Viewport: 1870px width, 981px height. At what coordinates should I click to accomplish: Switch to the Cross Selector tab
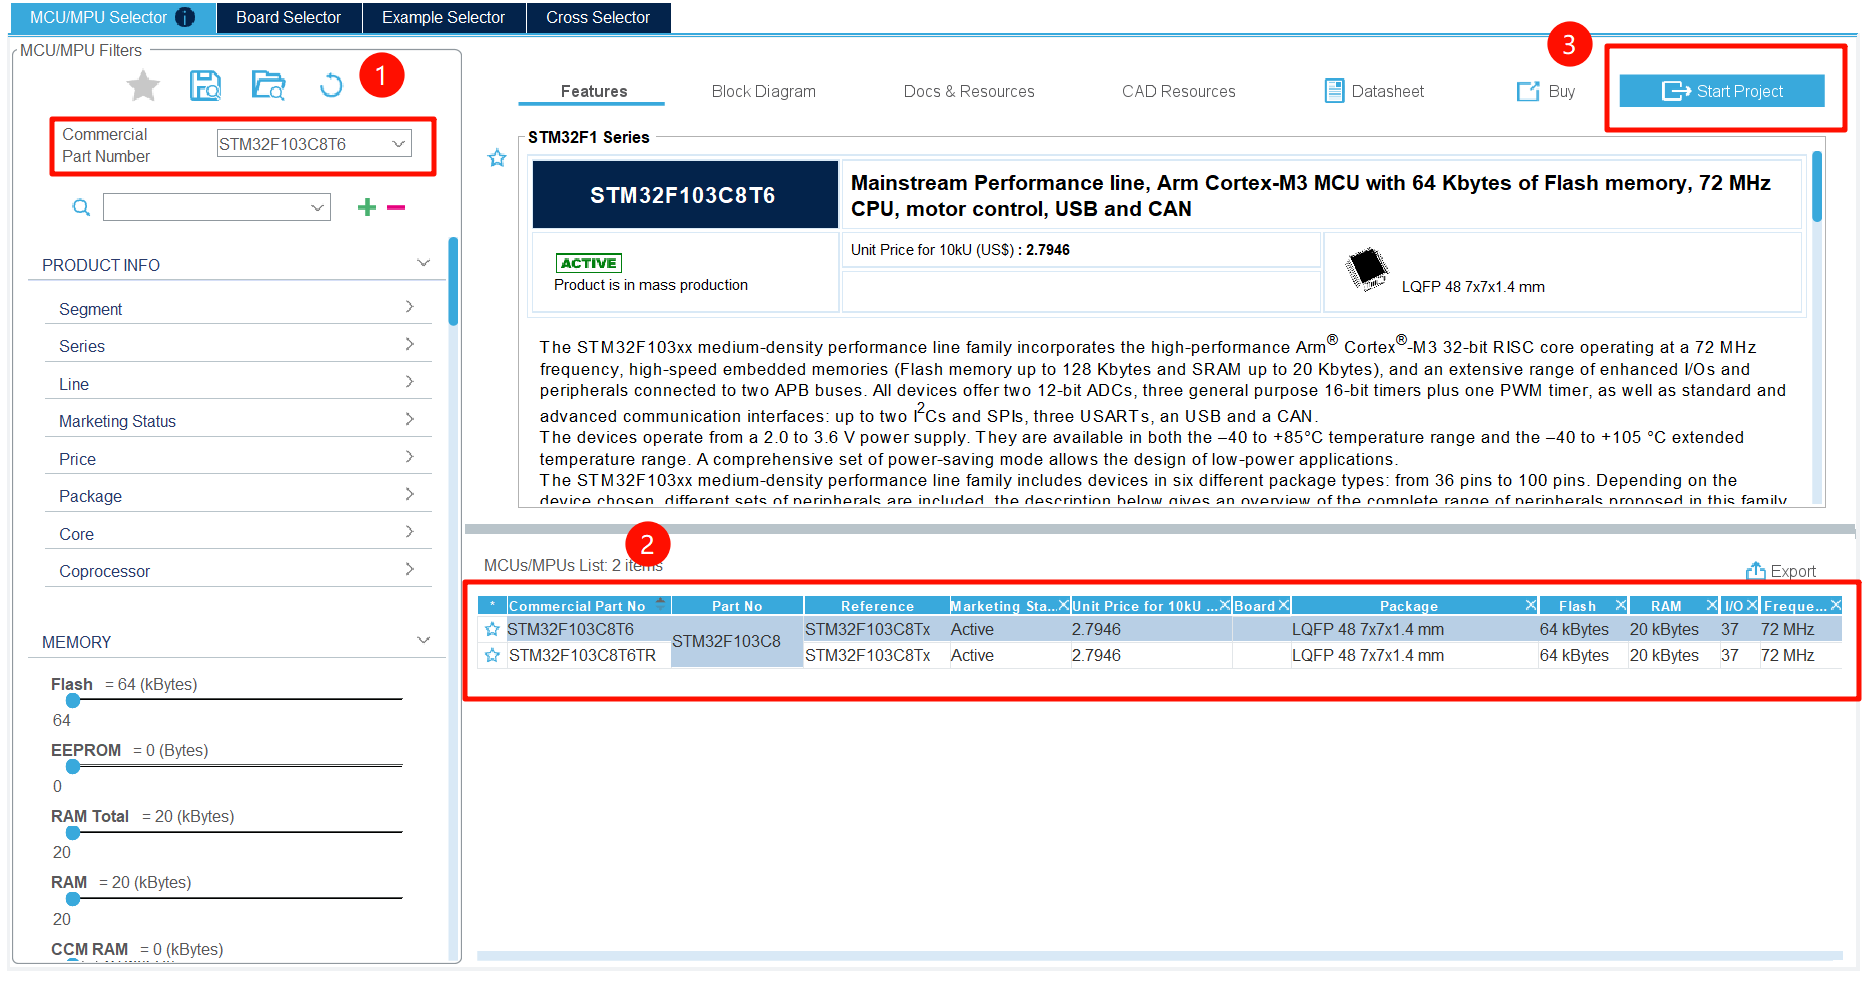[x=598, y=17]
